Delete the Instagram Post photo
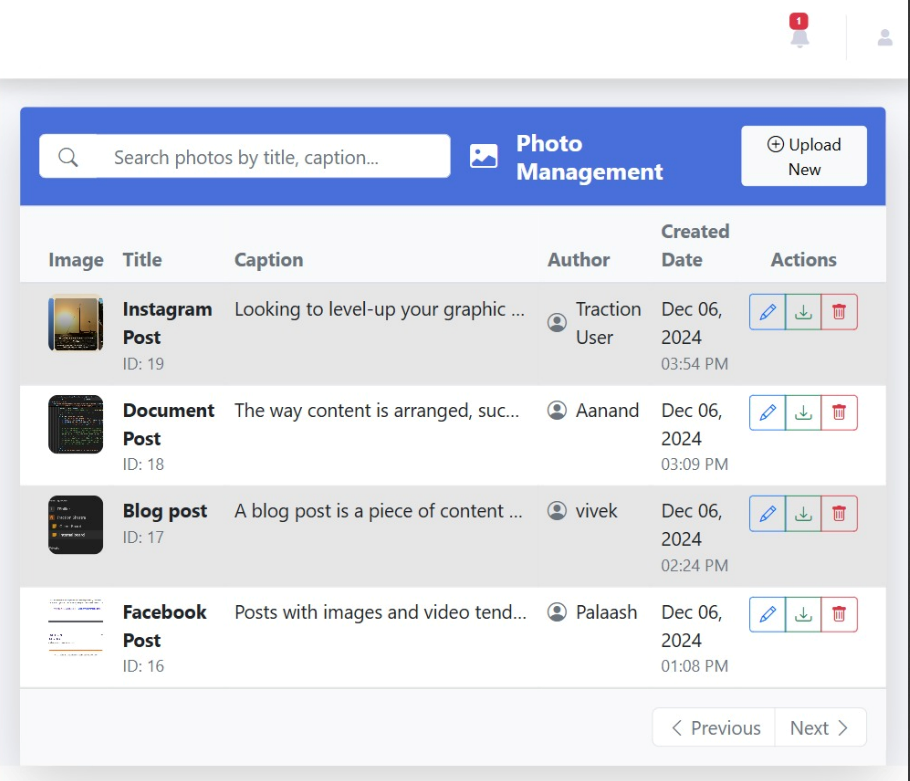Viewport: 910px width, 781px height. (839, 312)
